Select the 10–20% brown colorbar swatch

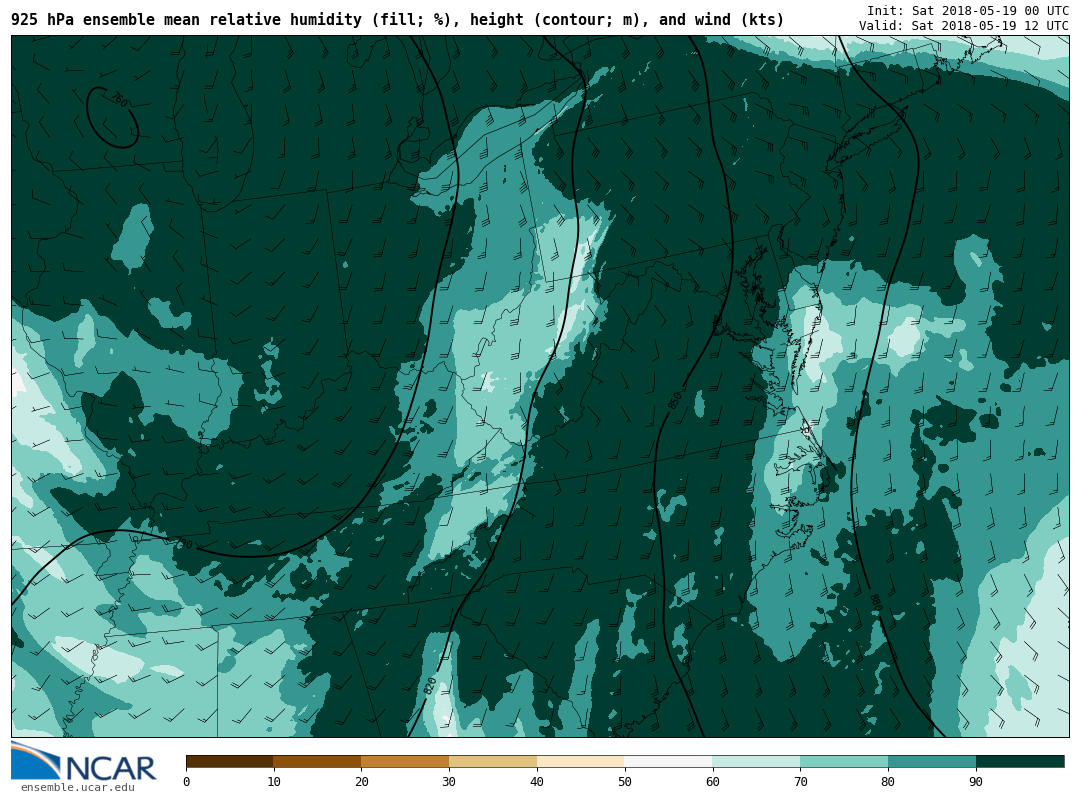tap(317, 762)
